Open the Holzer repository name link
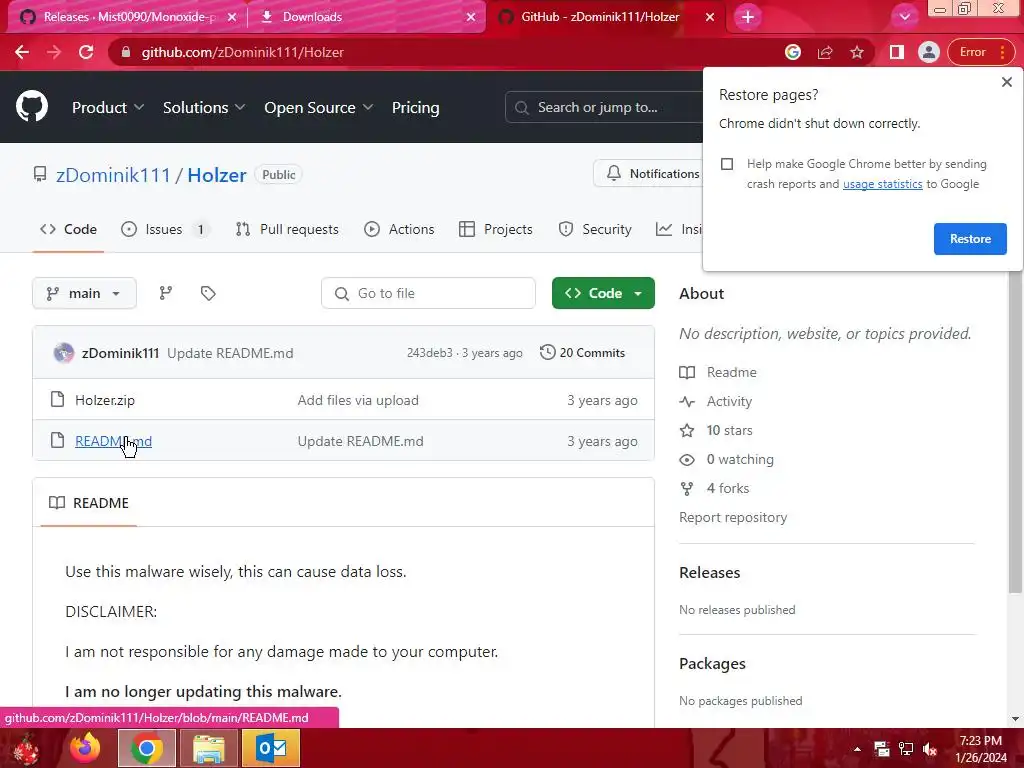This screenshot has height=768, width=1024. [x=217, y=175]
